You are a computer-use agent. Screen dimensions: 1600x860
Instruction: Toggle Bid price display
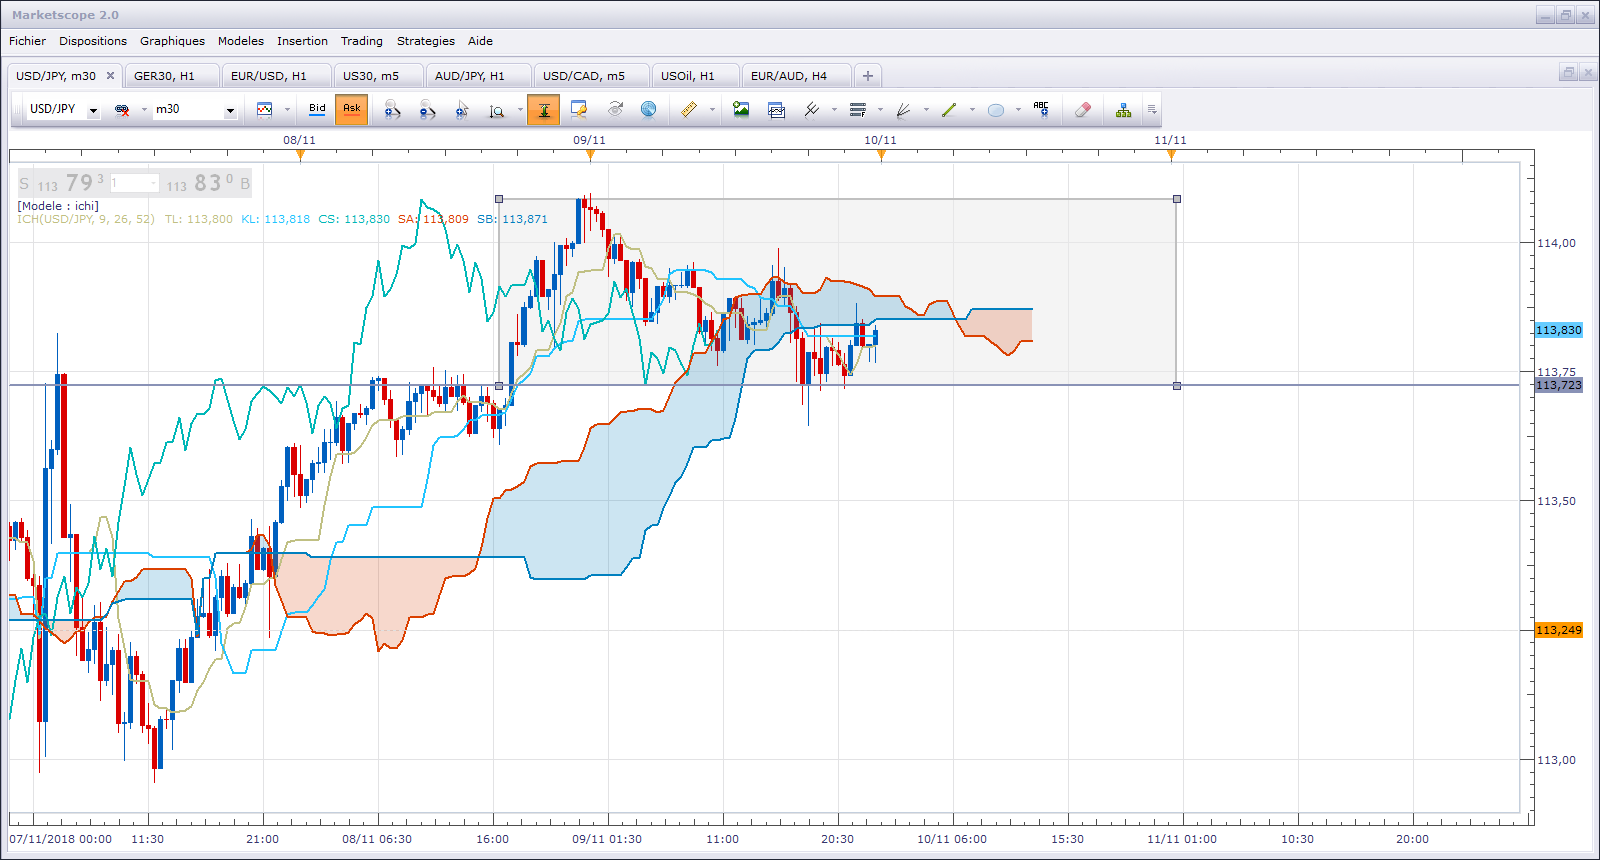(x=317, y=109)
